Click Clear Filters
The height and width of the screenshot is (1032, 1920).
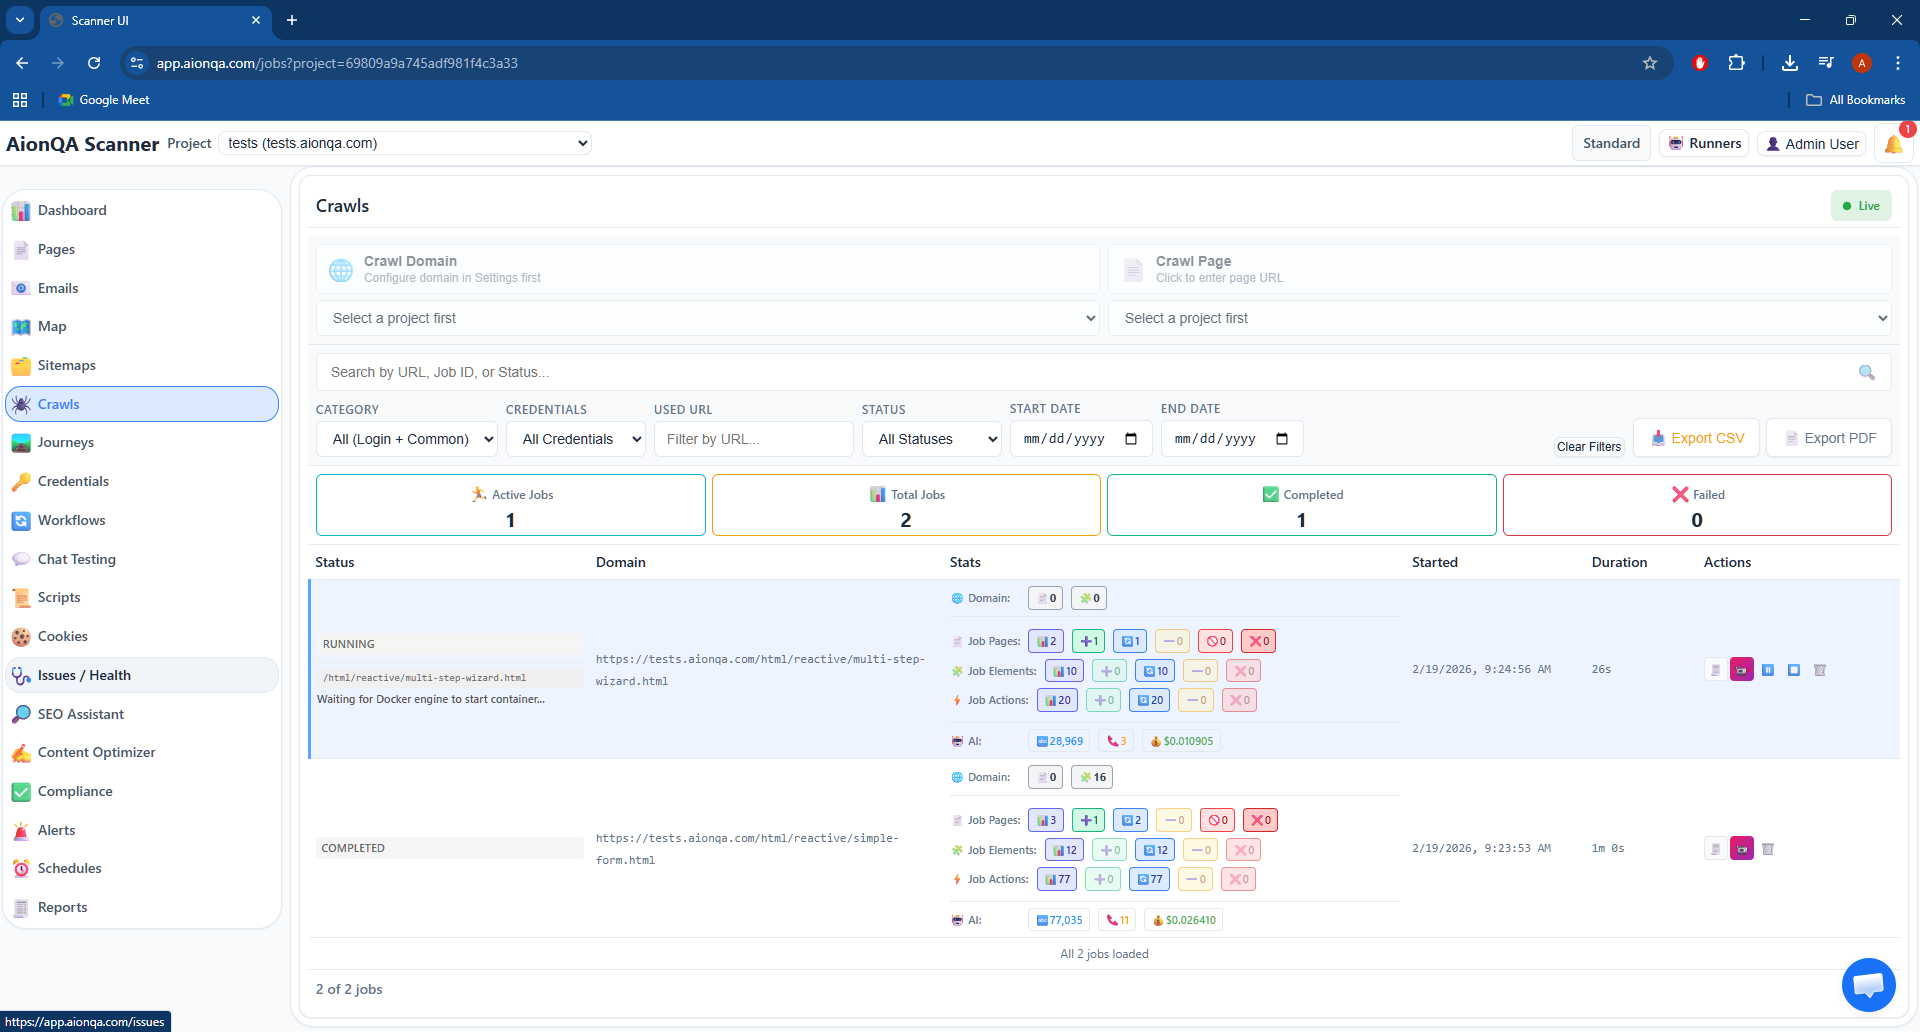[1588, 447]
